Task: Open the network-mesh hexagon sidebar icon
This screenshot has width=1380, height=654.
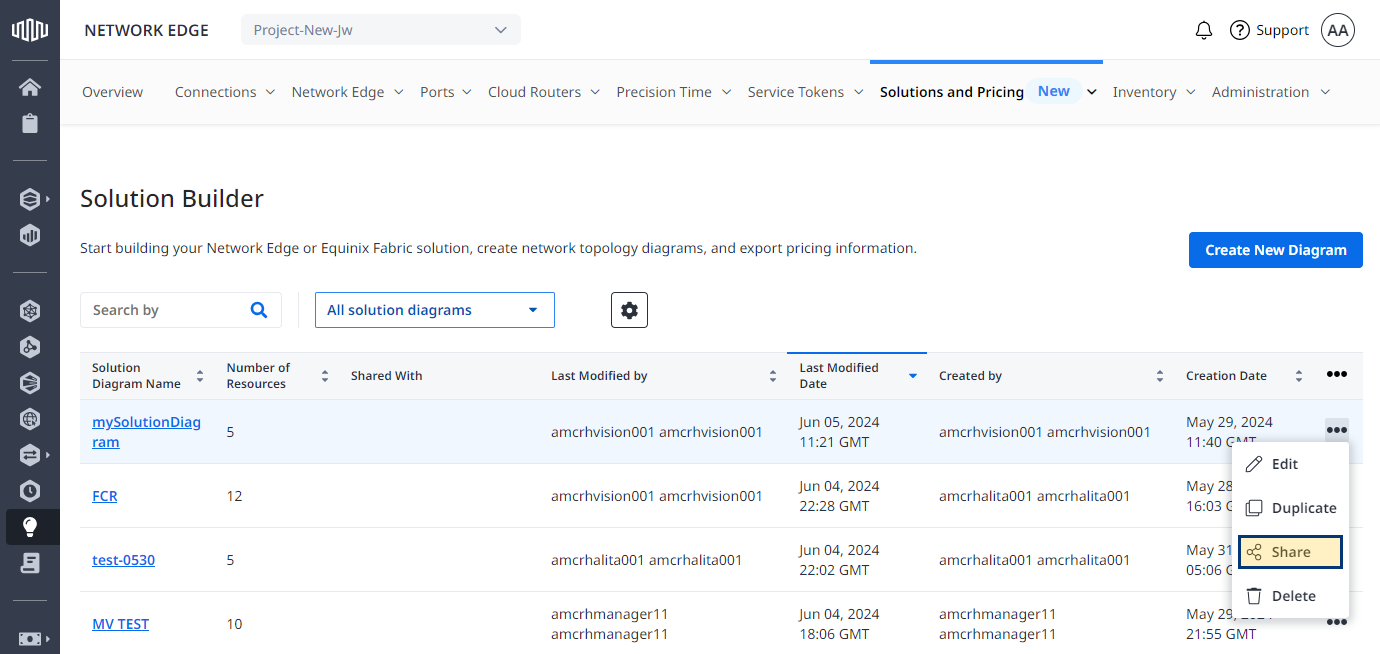Action: (30, 311)
